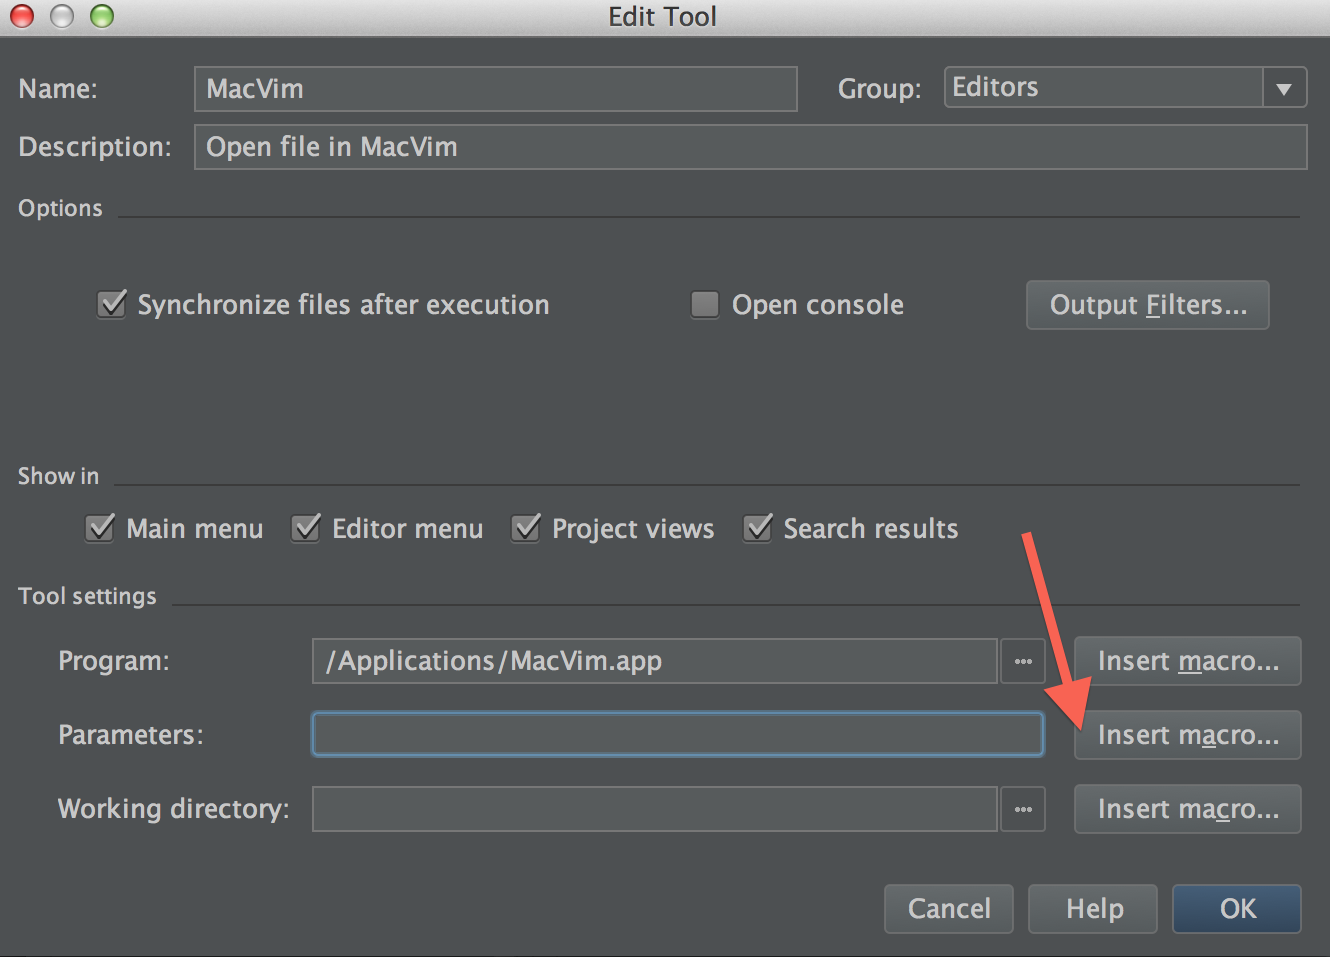
Task: Edit the Description field
Action: click(x=750, y=147)
